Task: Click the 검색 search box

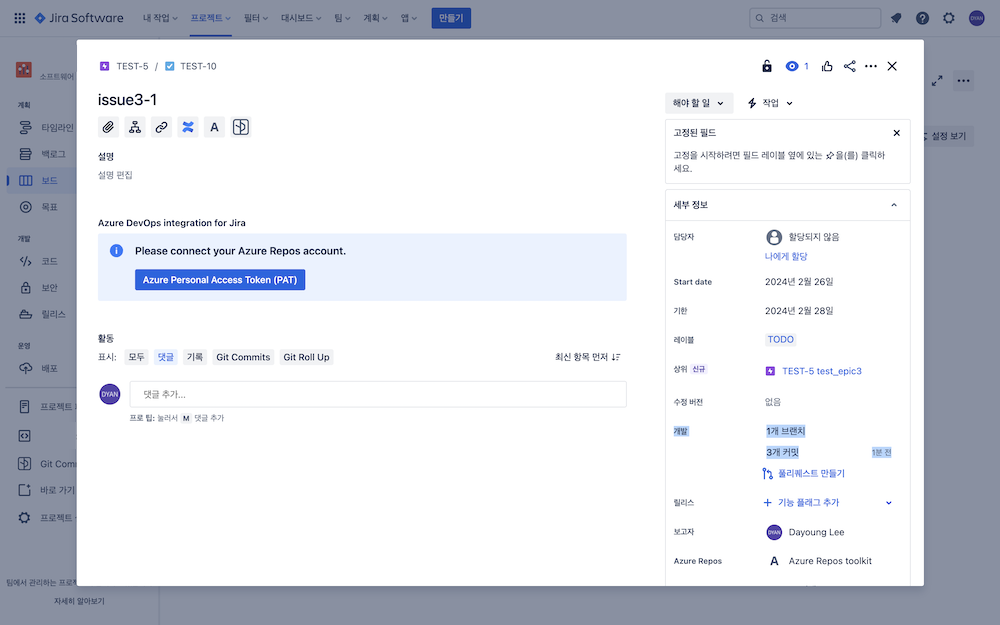Action: click(x=814, y=18)
